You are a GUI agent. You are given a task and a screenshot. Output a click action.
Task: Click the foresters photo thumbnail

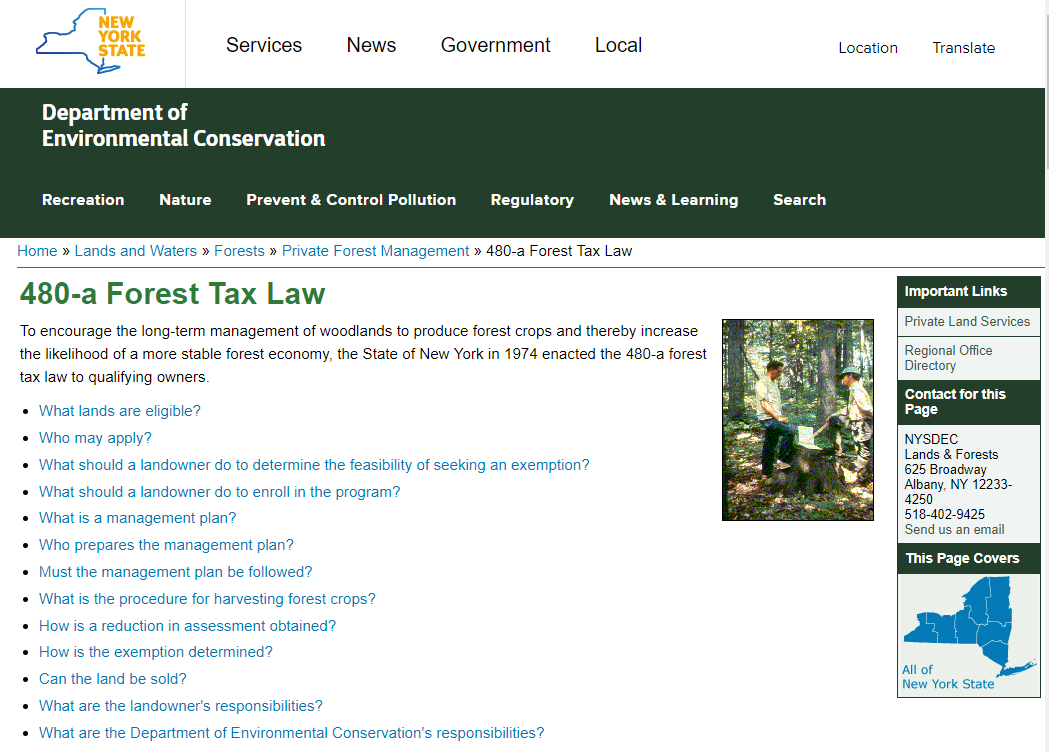pyautogui.click(x=797, y=419)
